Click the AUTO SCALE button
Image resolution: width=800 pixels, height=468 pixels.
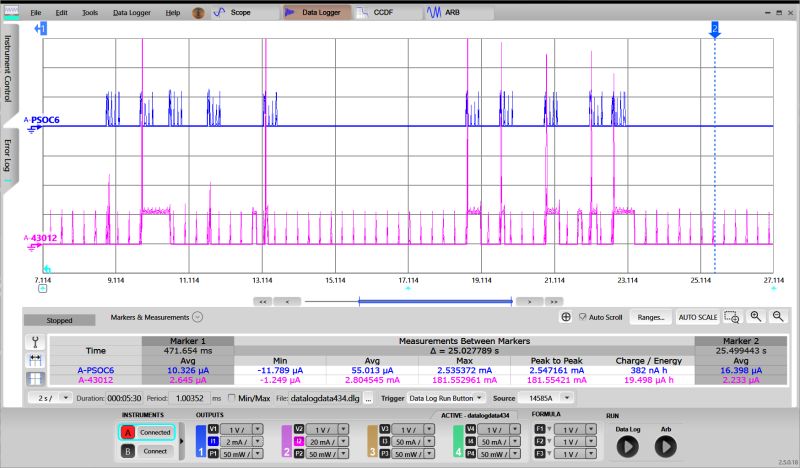click(x=697, y=317)
